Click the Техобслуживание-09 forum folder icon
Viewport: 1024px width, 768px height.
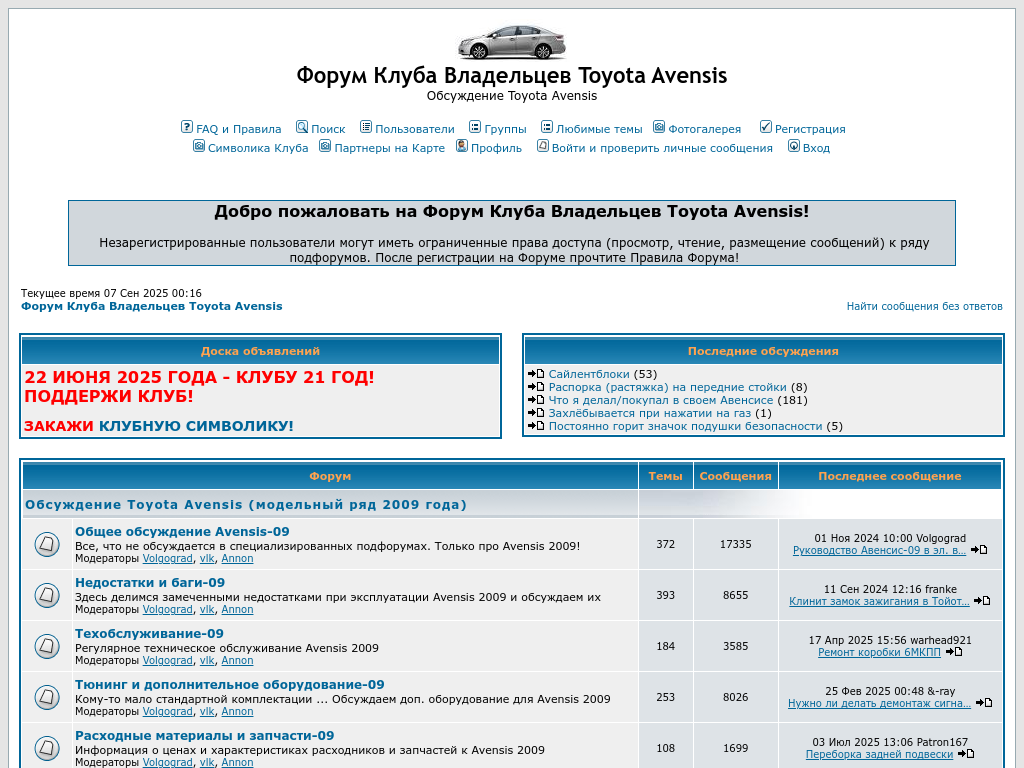tap(47, 646)
